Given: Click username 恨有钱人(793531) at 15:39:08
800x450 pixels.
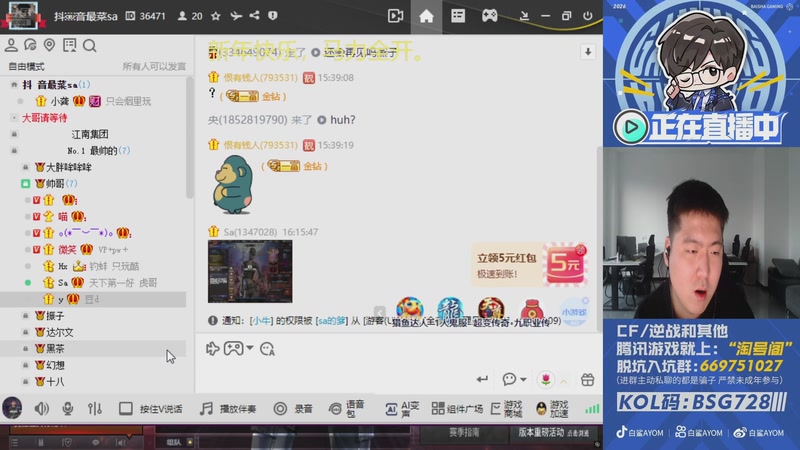Looking at the screenshot, I should click(260, 78).
